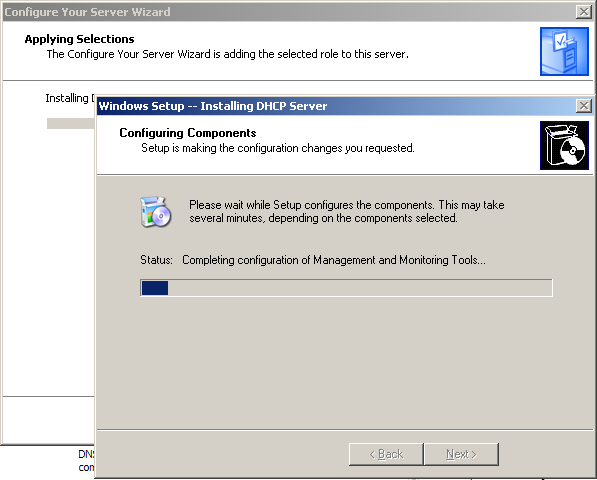Click the 'adding the selected role' description text
597x480 pixels.
(x=228, y=54)
